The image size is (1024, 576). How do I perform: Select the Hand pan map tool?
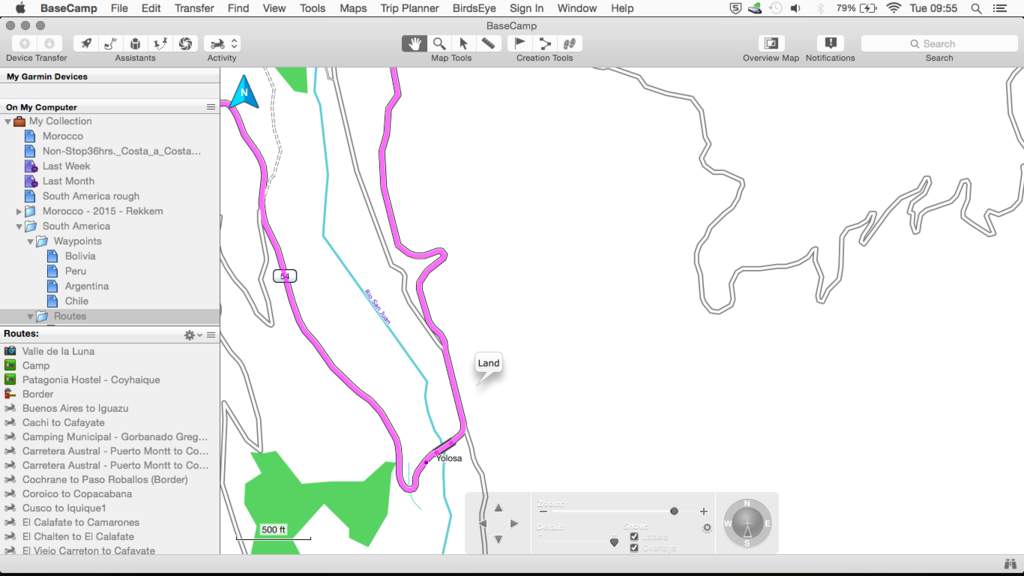[x=414, y=44]
